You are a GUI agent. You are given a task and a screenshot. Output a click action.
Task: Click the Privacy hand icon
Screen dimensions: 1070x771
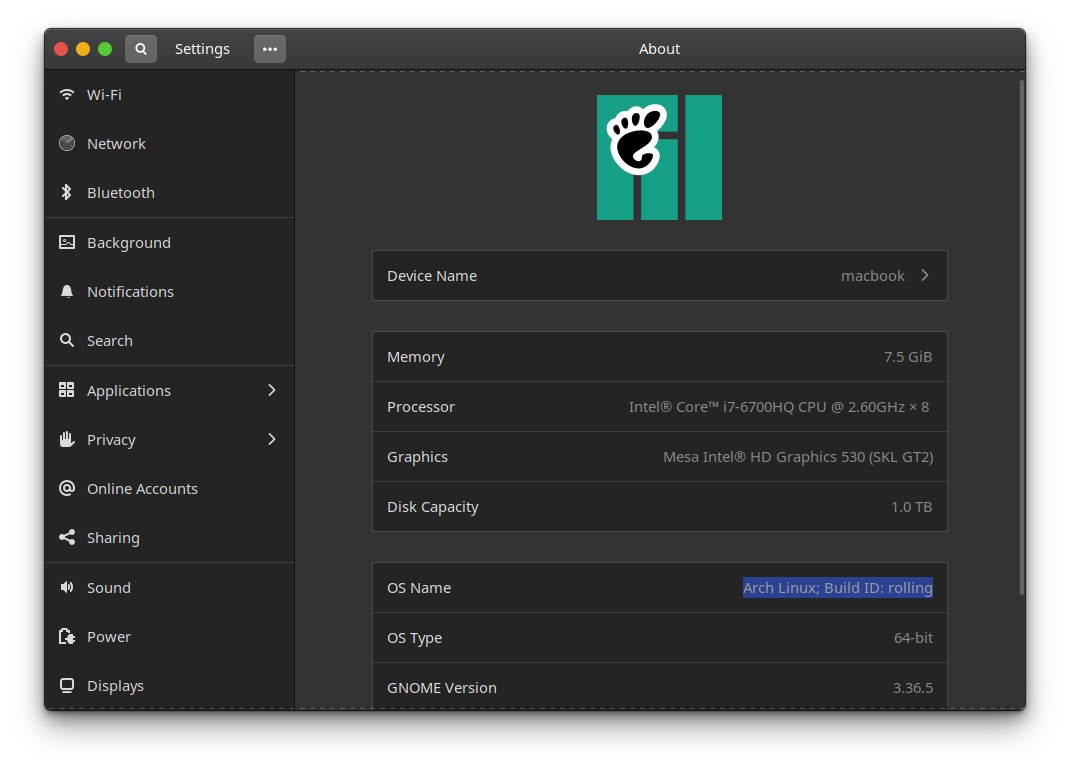[67, 439]
